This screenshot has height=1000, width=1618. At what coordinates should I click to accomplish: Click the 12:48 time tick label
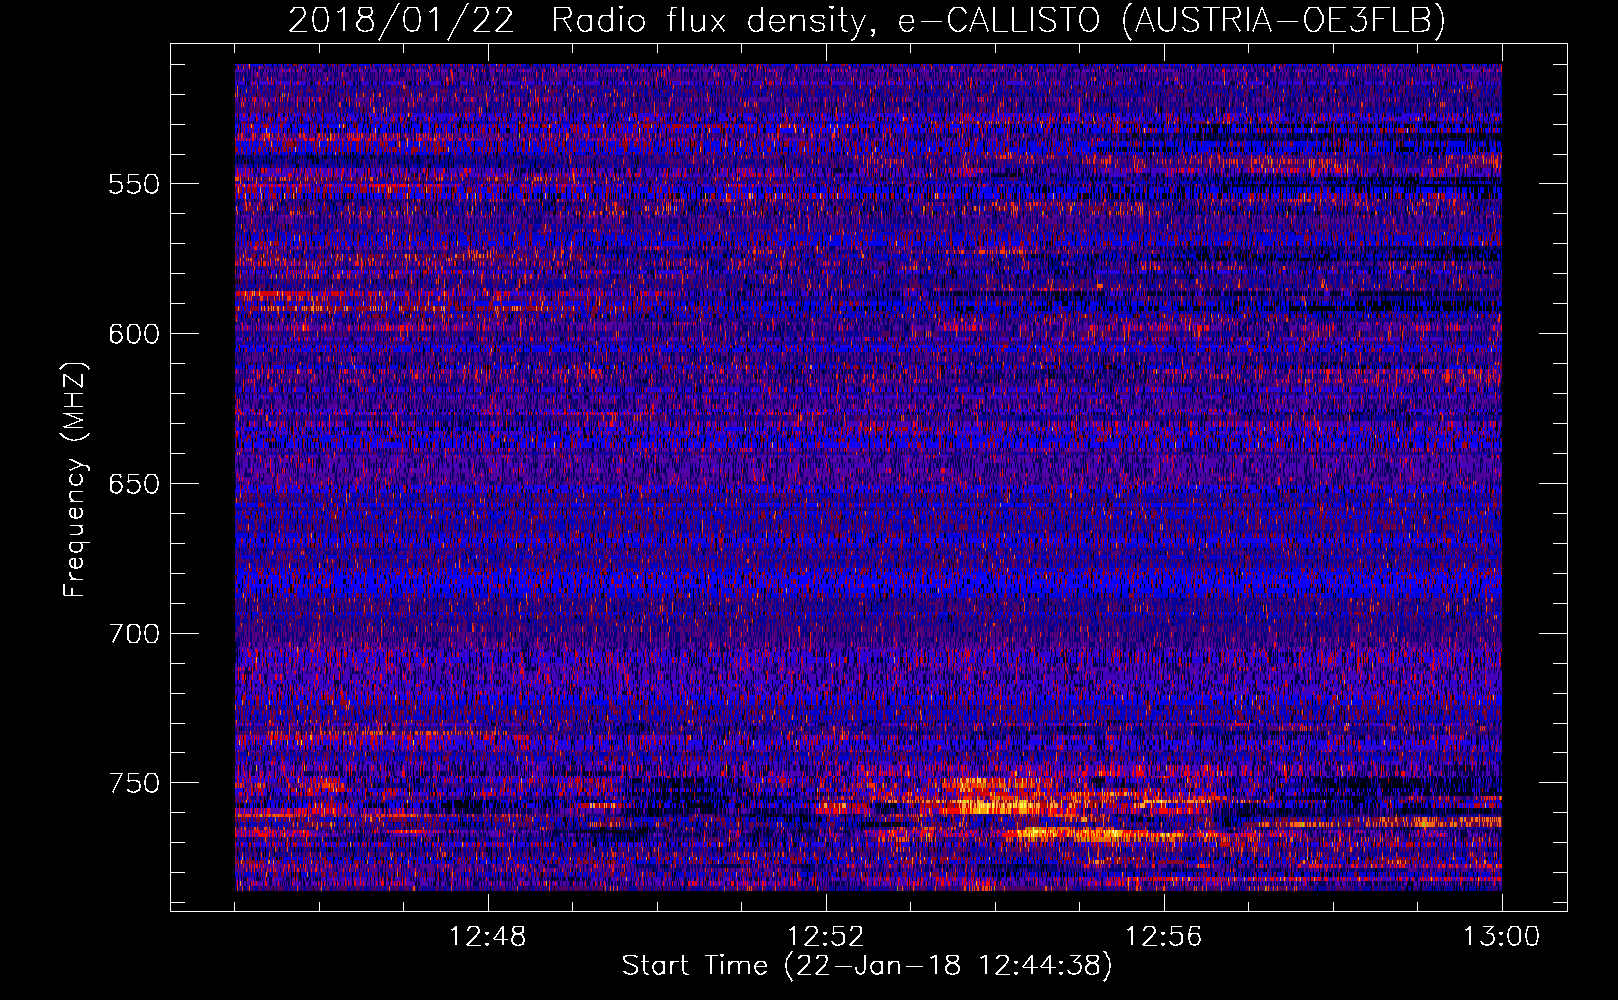tap(488, 937)
